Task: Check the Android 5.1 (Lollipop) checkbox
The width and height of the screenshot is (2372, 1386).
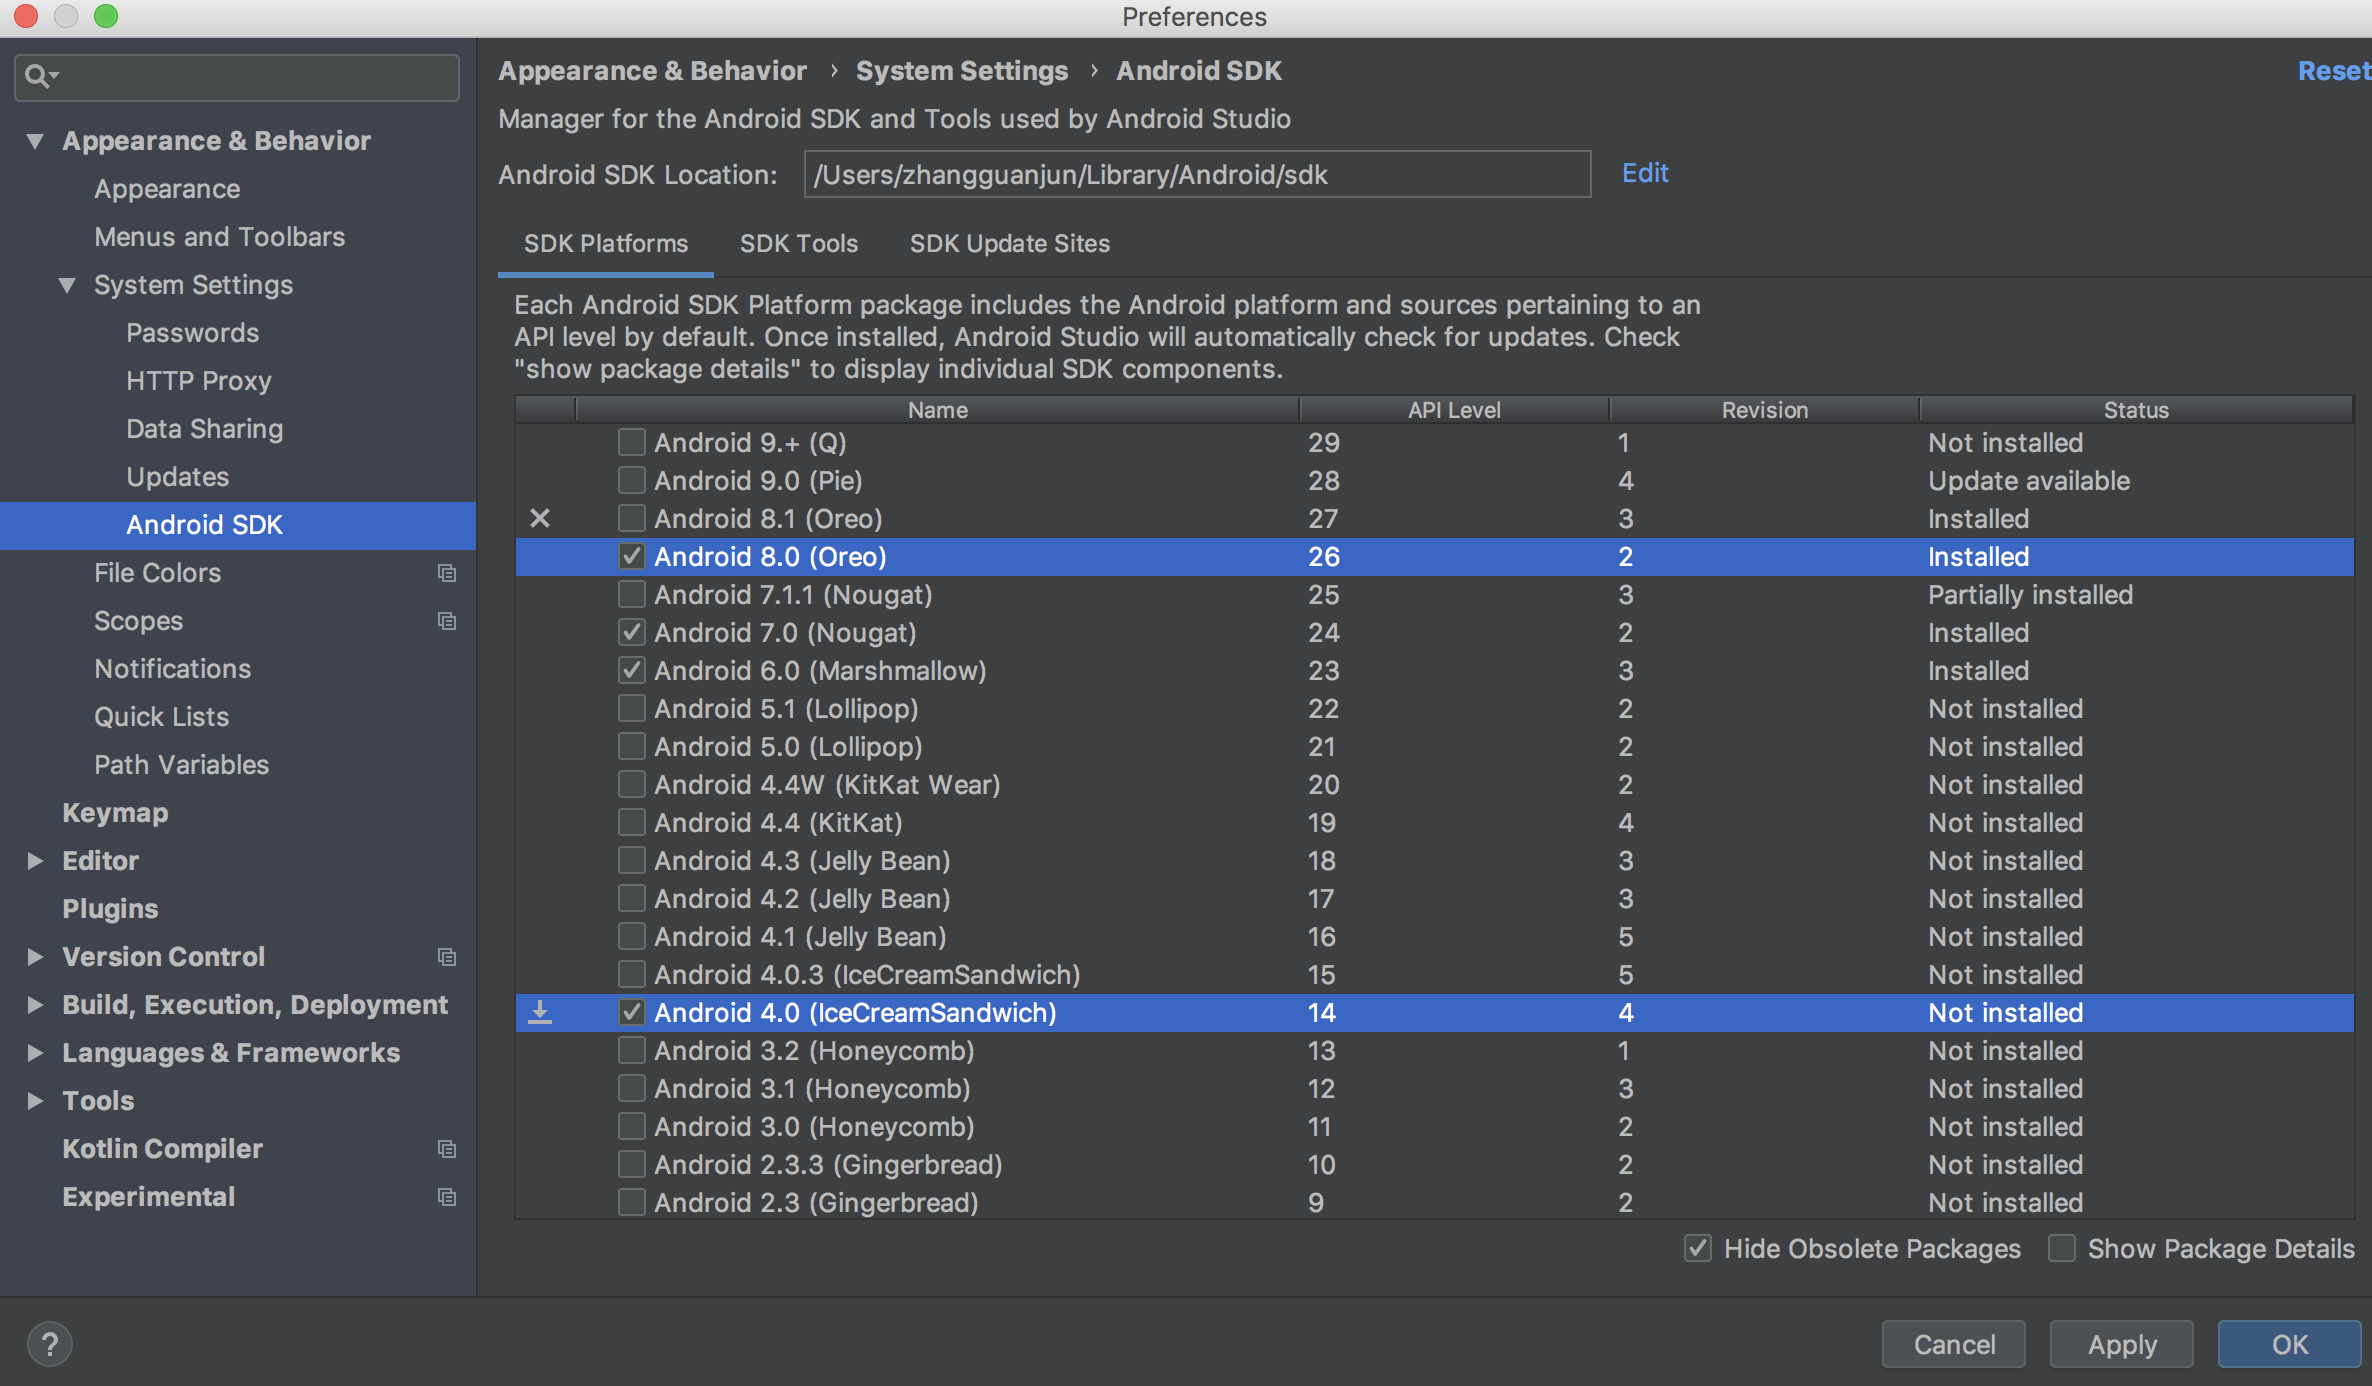Action: (631, 708)
